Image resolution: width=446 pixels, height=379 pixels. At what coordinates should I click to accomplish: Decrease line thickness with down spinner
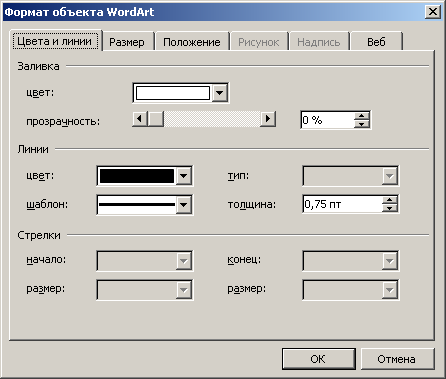coord(390,208)
